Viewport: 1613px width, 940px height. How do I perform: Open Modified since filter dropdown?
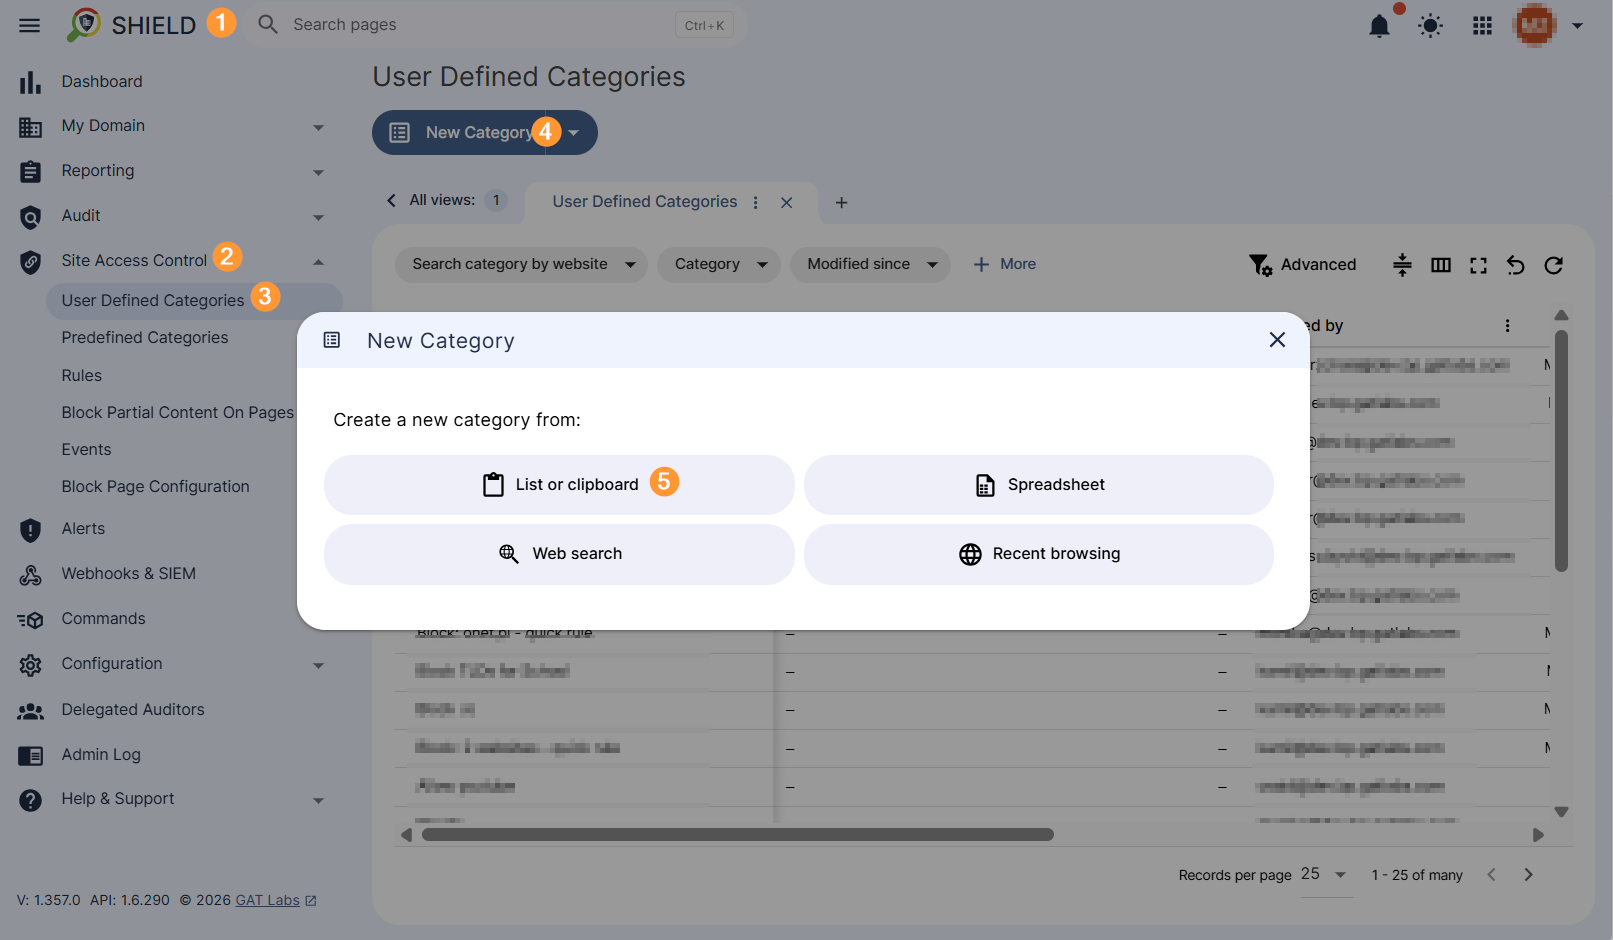(x=870, y=264)
